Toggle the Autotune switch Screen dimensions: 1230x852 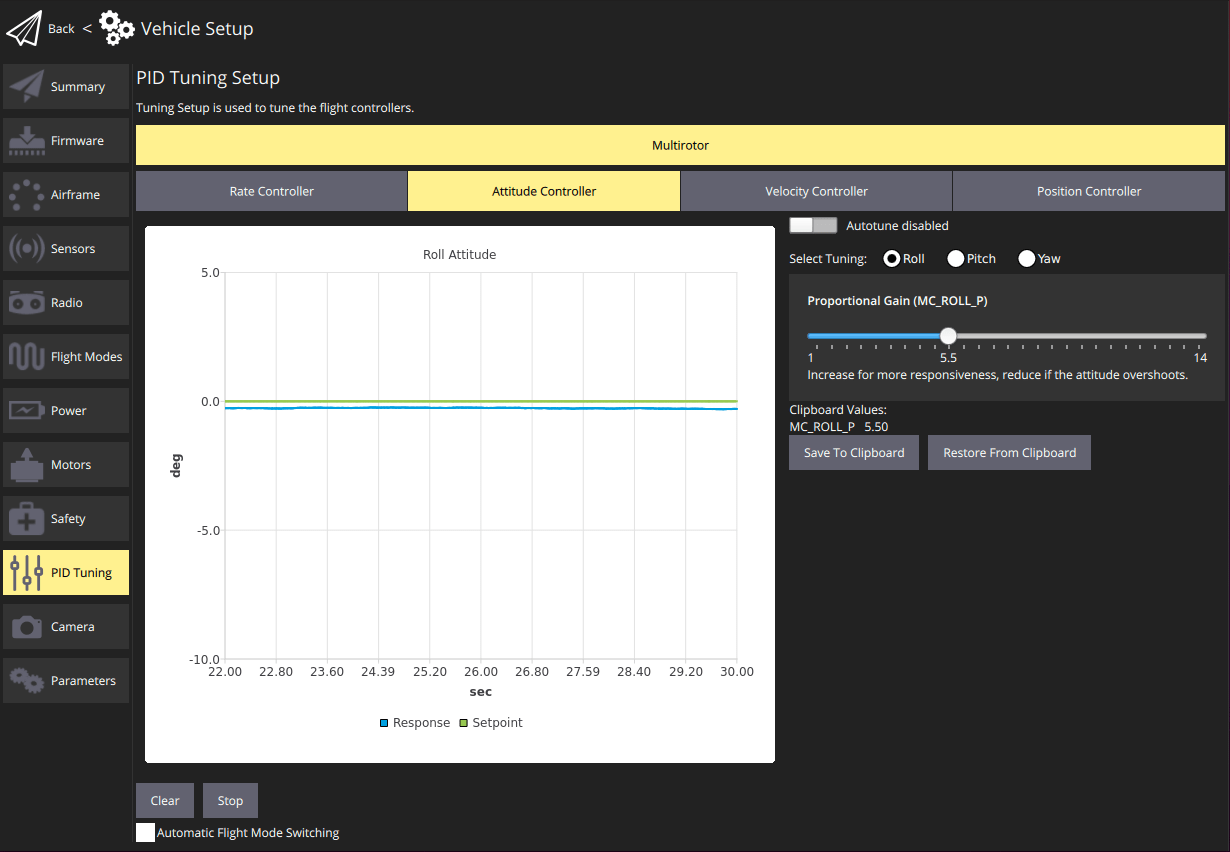pos(812,226)
